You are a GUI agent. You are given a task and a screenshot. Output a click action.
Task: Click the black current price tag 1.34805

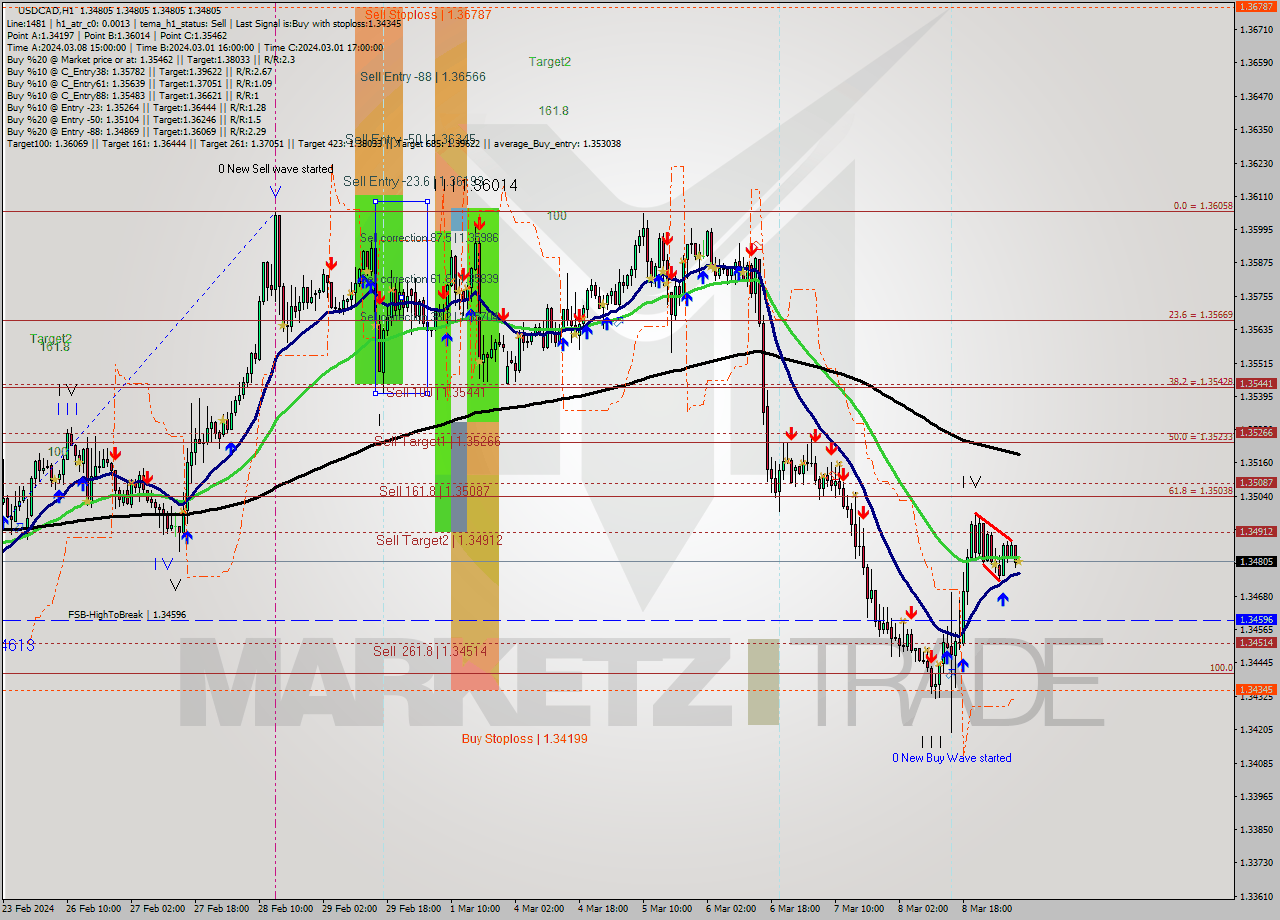click(x=1255, y=561)
